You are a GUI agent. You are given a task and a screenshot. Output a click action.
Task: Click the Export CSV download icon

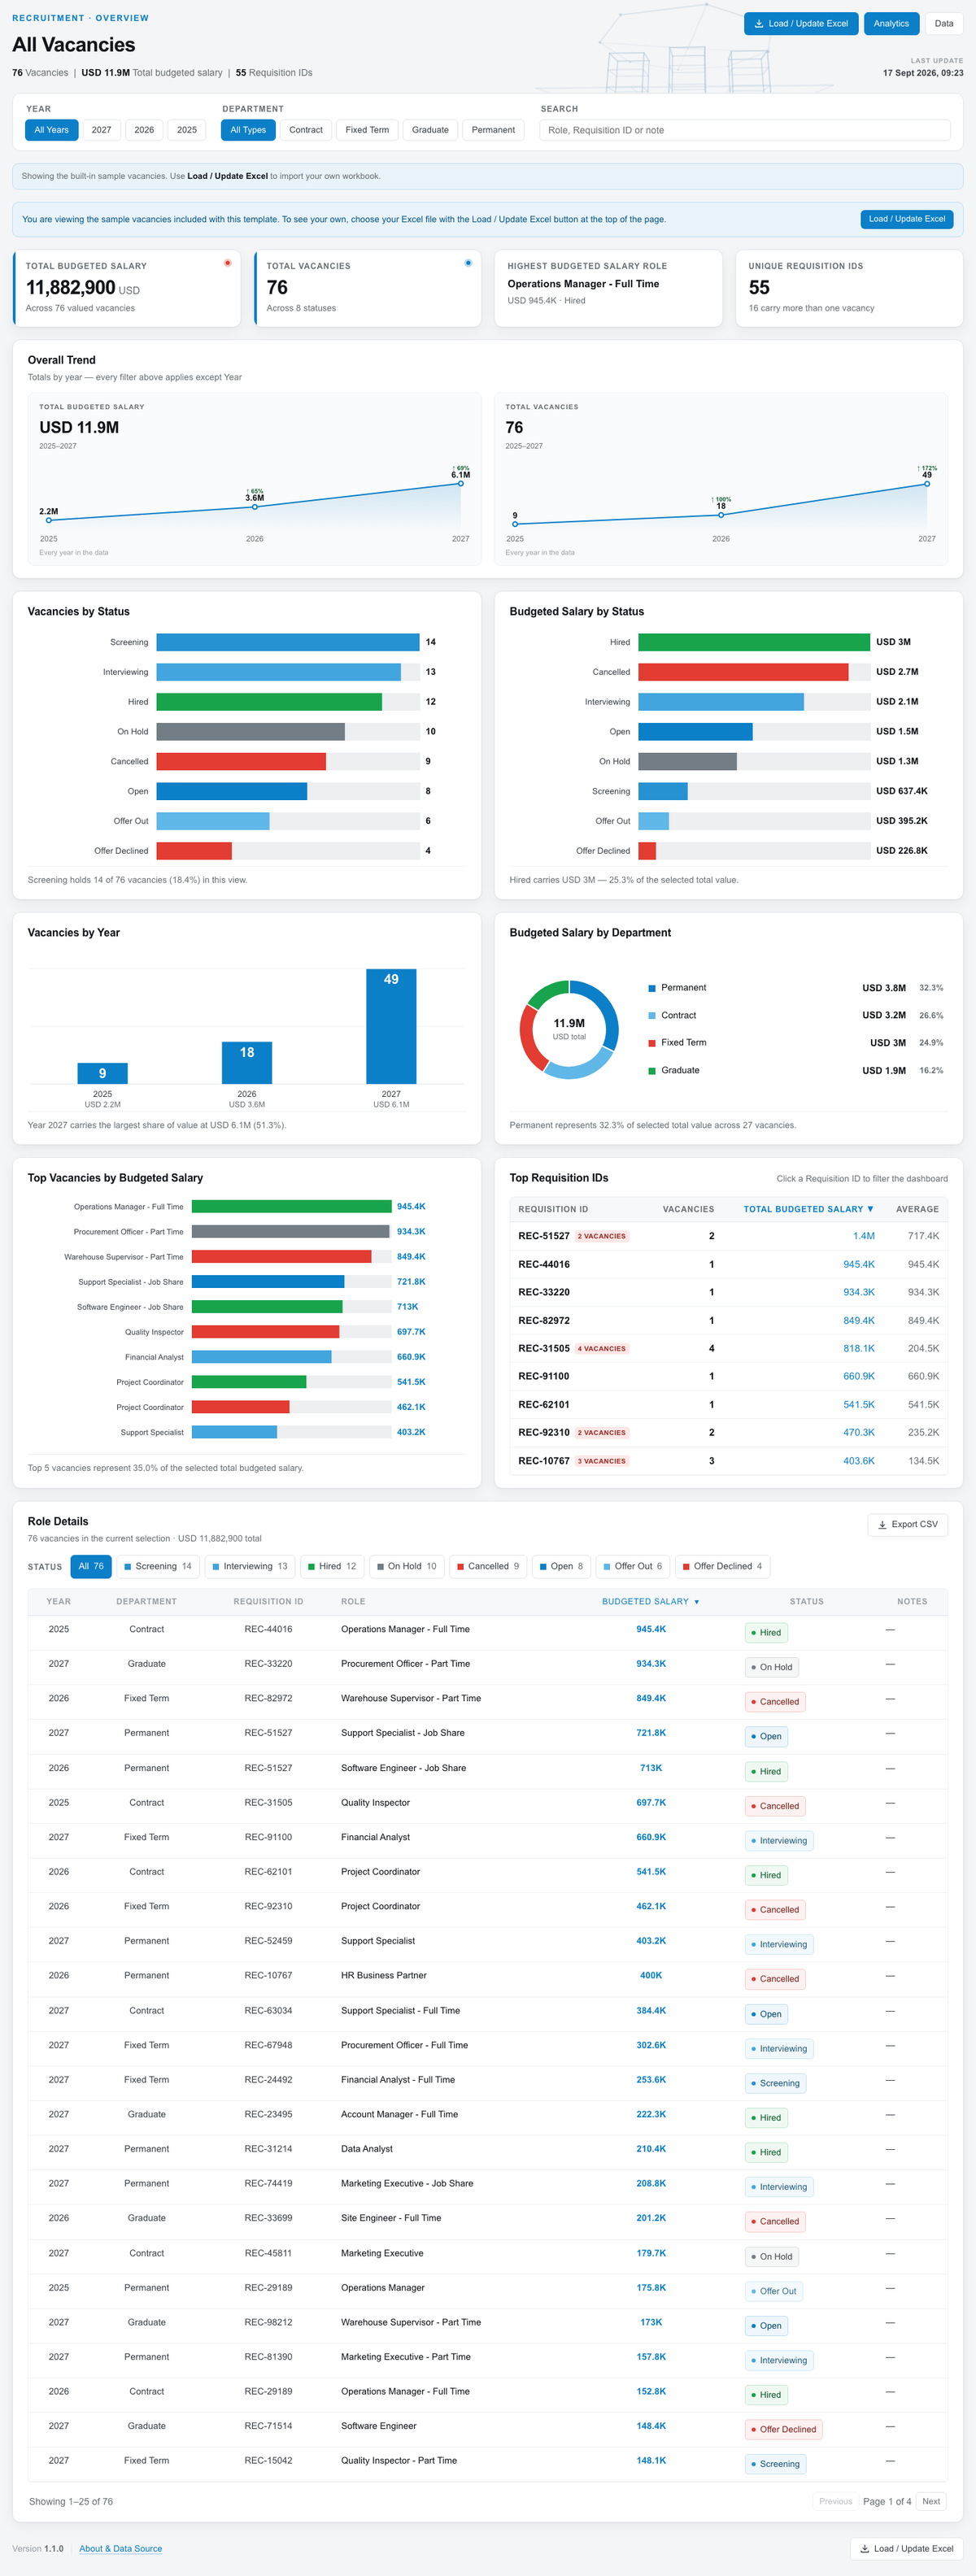(882, 1525)
